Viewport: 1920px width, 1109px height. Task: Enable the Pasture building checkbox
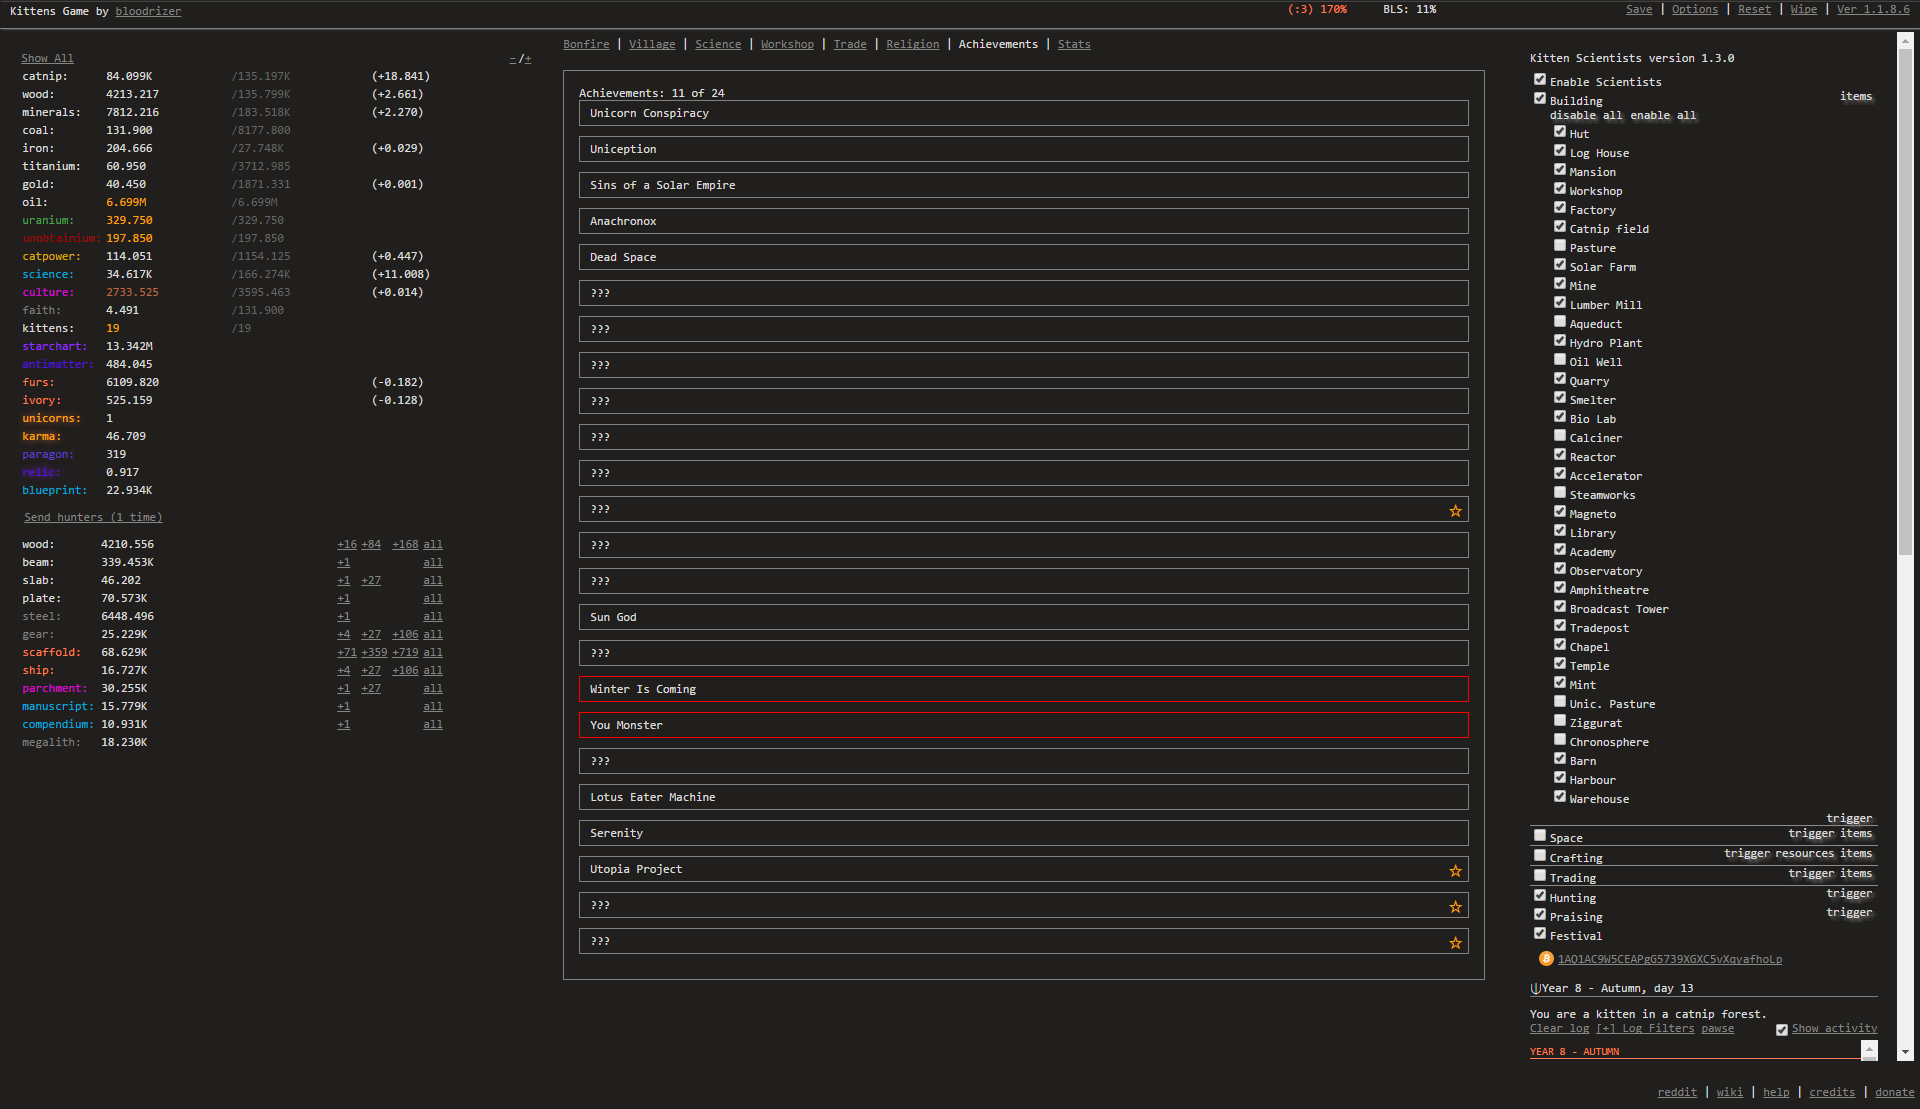coord(1559,246)
